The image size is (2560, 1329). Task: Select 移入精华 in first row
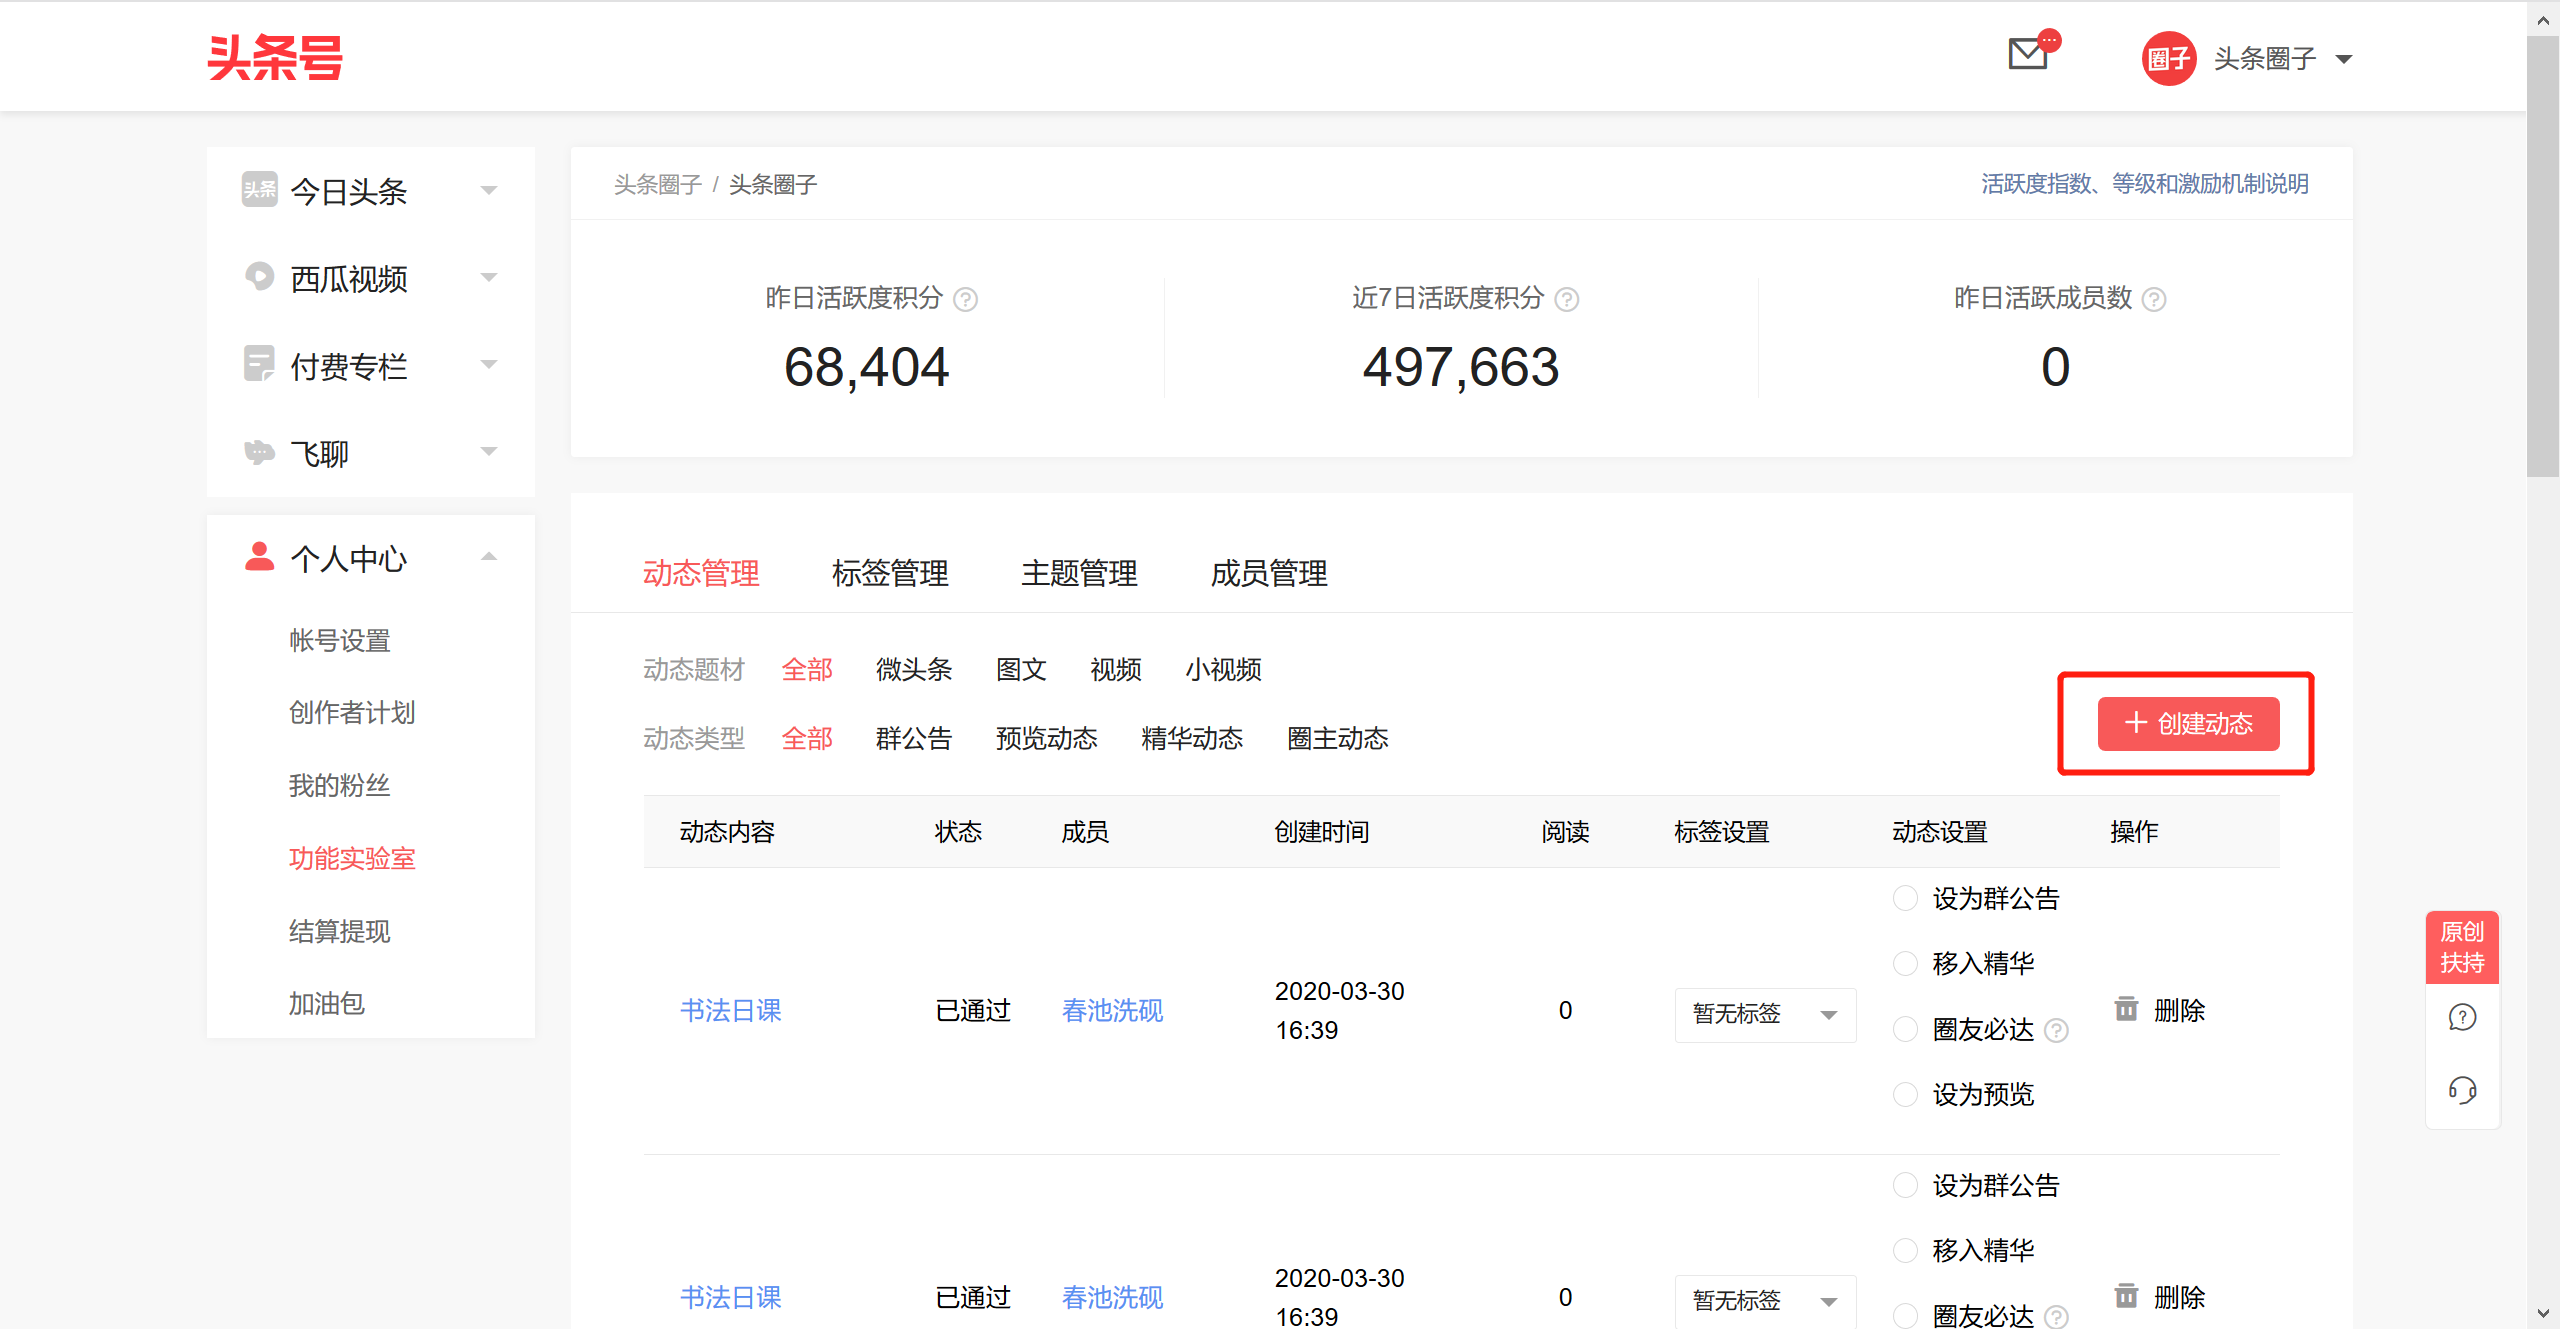[1906, 963]
